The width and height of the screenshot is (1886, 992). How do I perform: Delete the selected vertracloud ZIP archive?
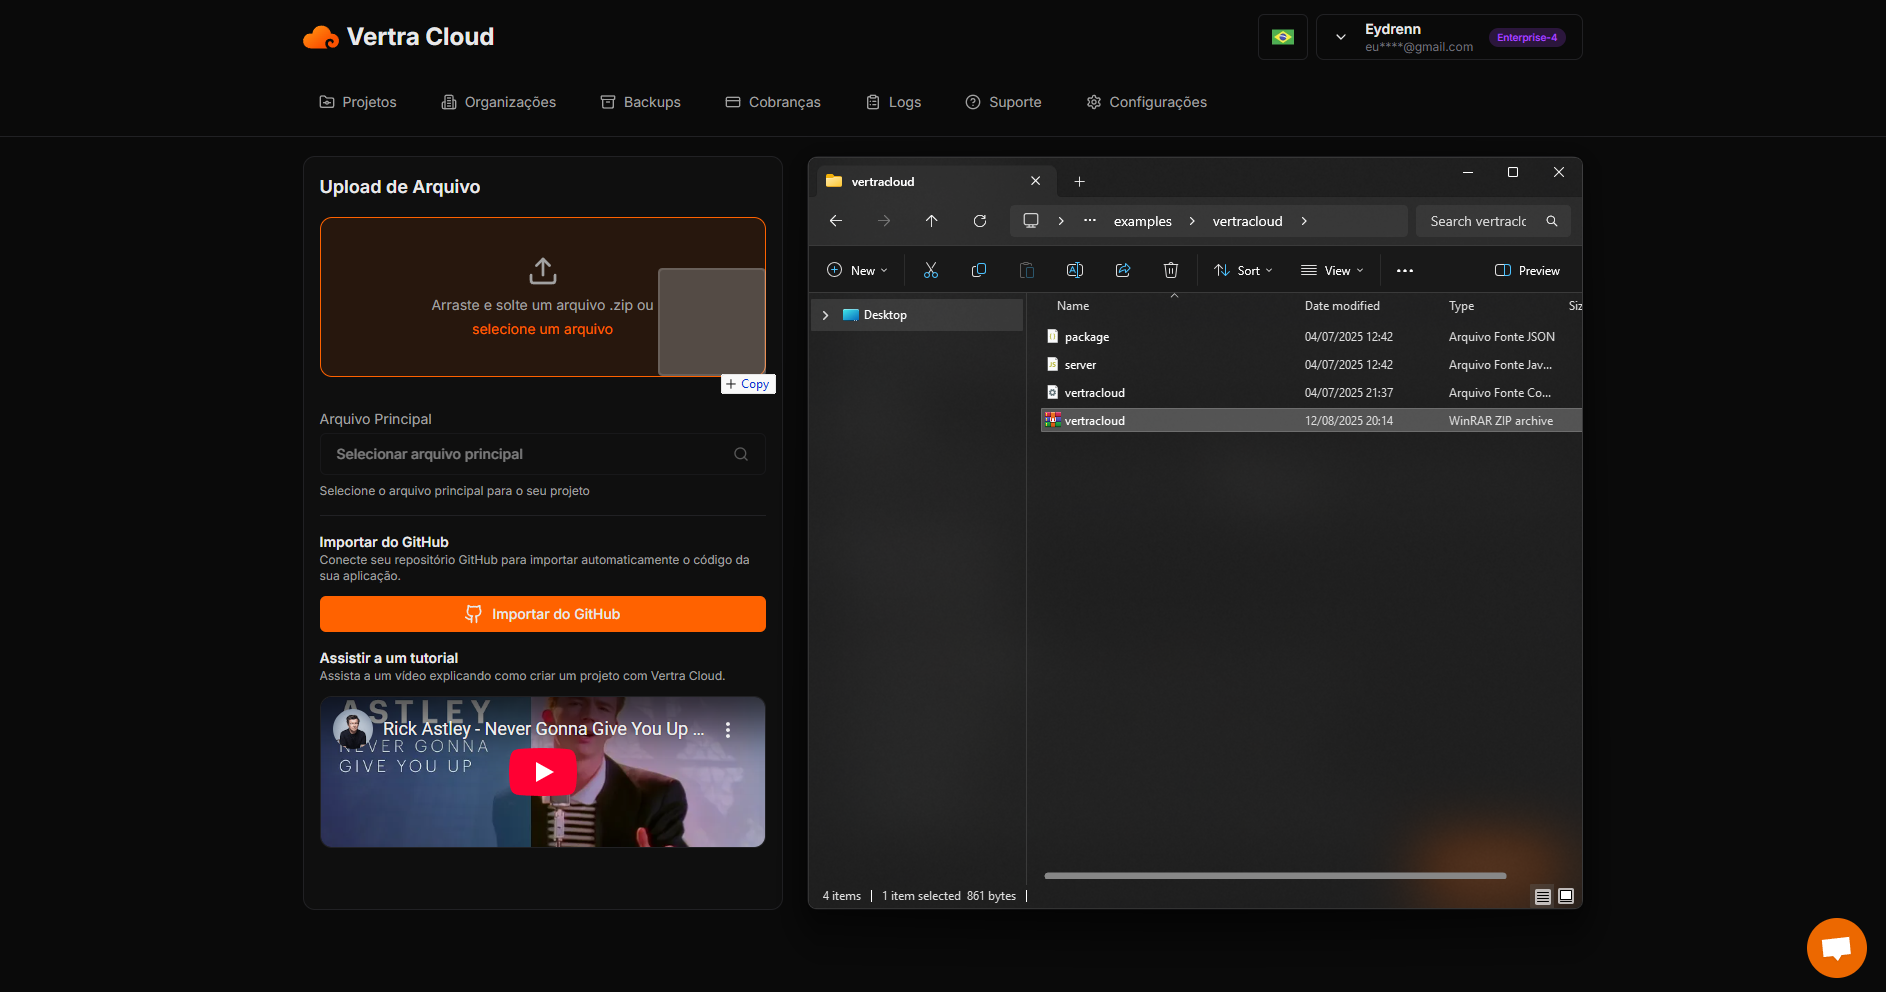[1170, 270]
